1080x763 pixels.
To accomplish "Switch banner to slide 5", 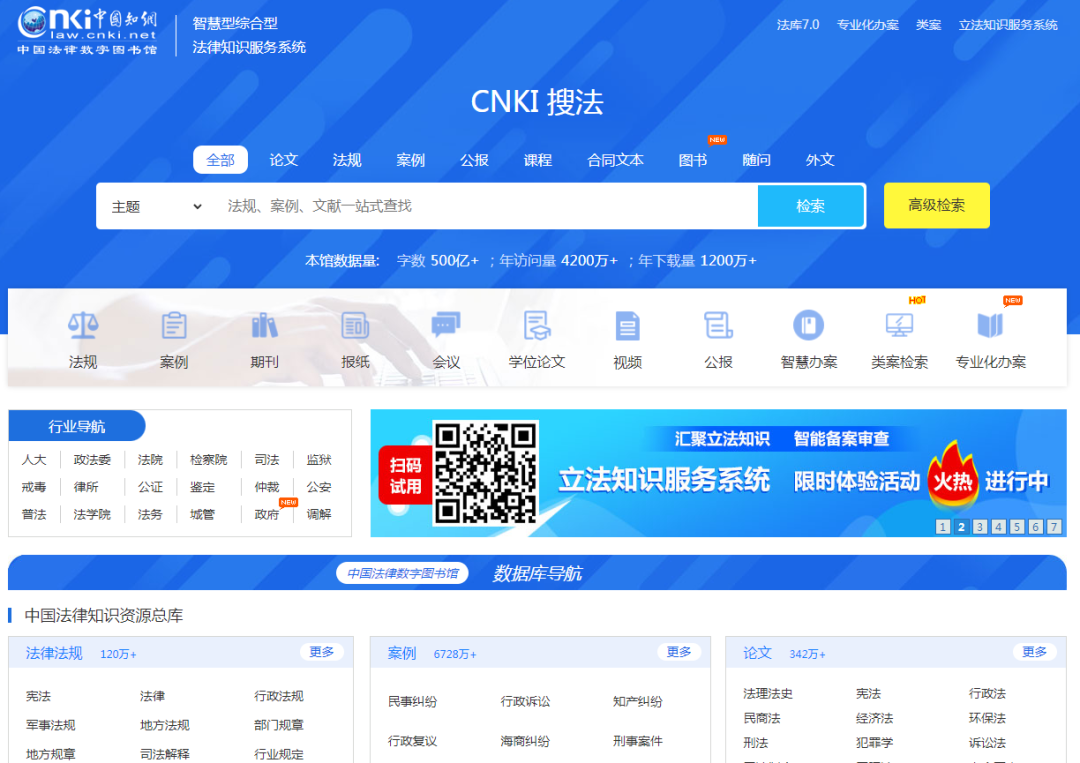I will tap(1017, 527).
